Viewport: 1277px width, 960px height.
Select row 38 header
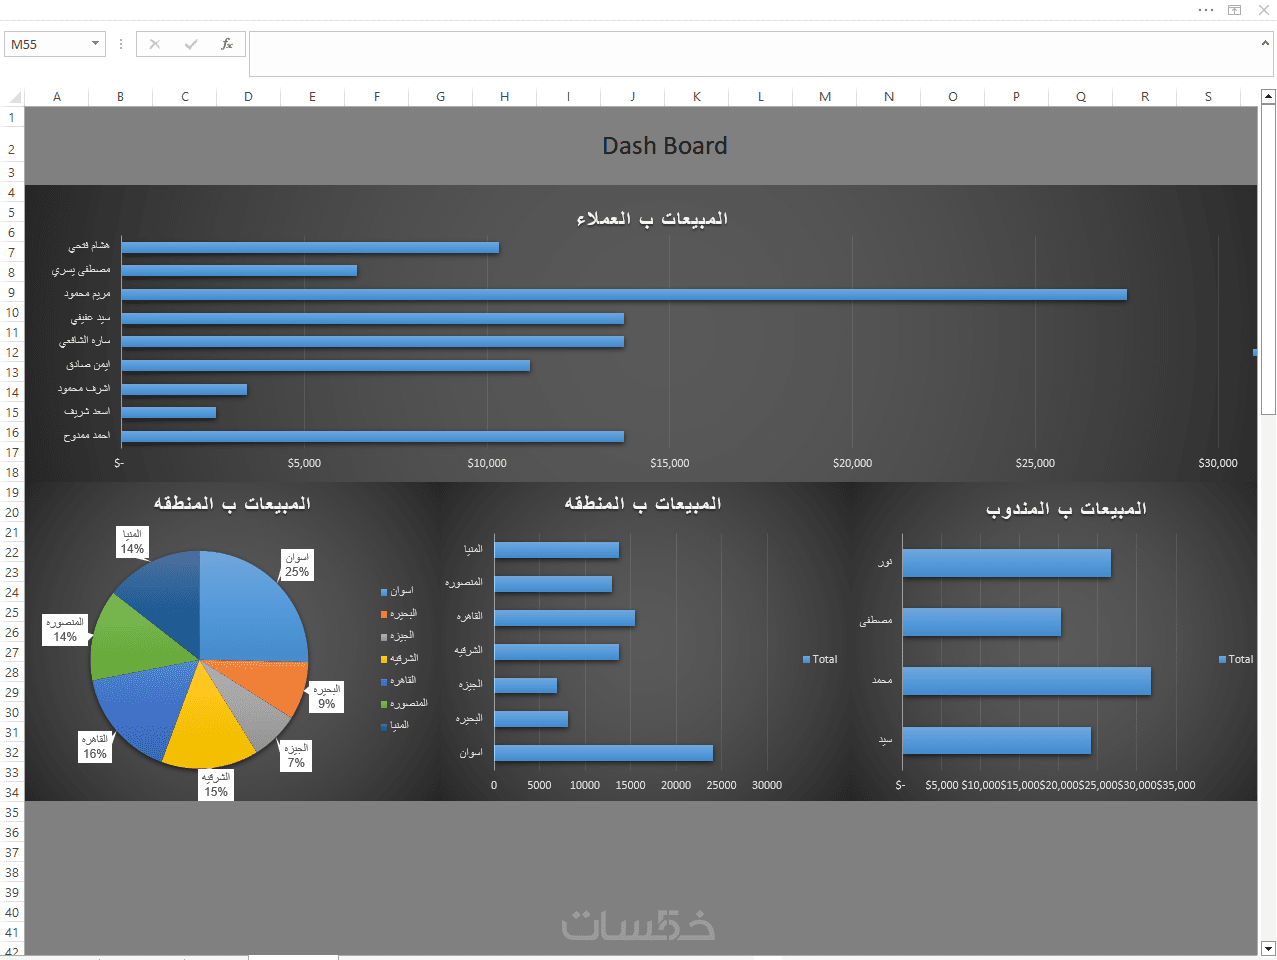coord(12,872)
